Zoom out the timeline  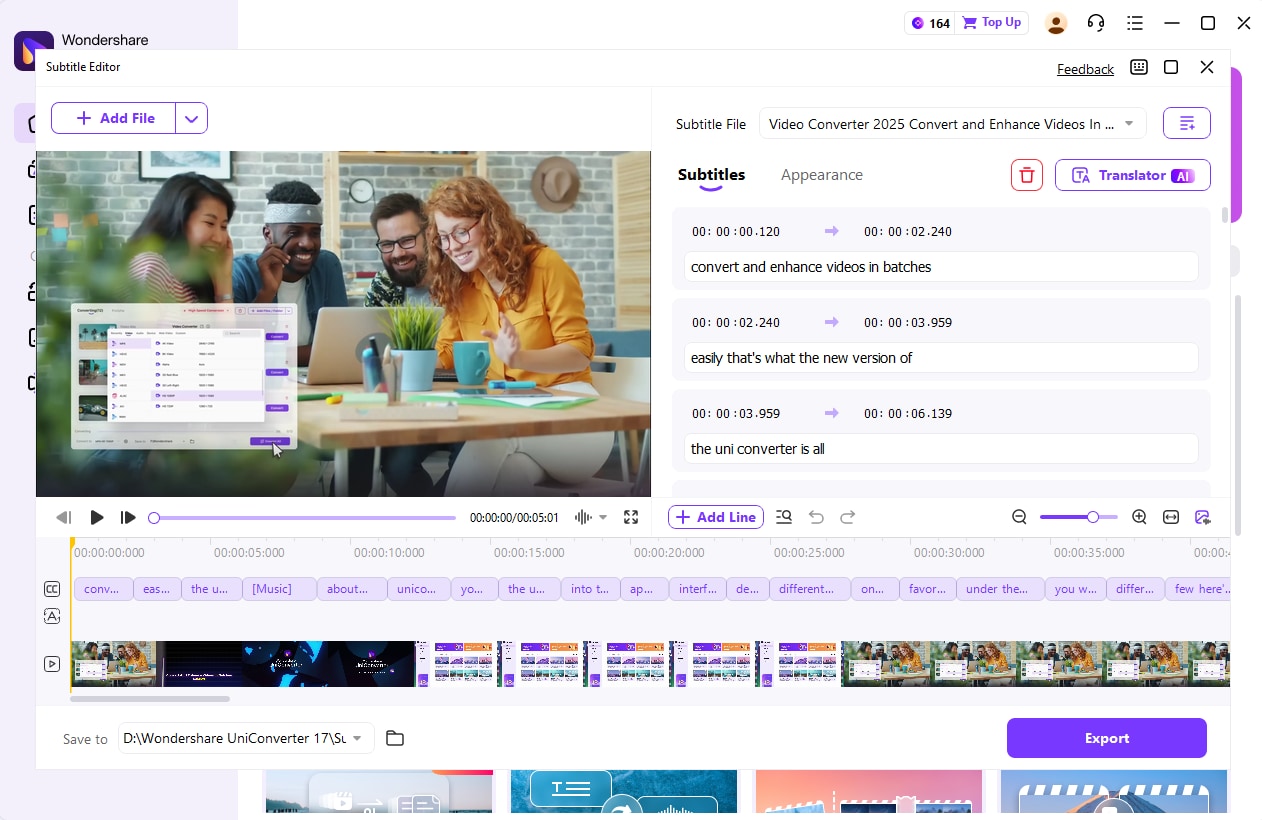point(1019,517)
